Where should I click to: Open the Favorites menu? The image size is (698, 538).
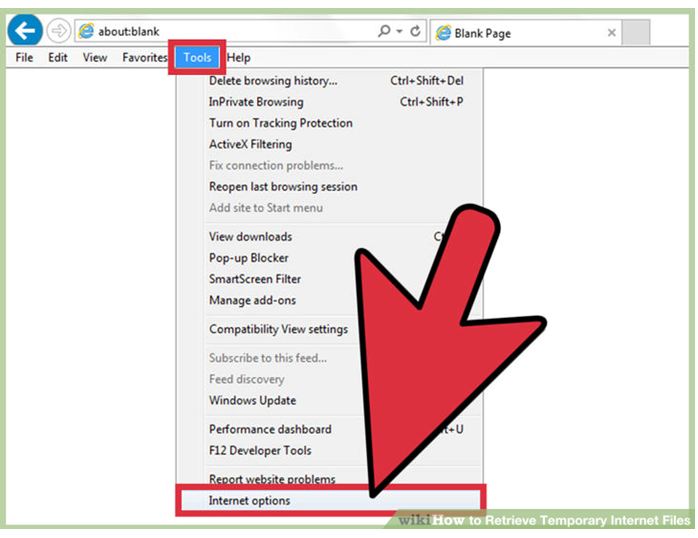(x=145, y=57)
